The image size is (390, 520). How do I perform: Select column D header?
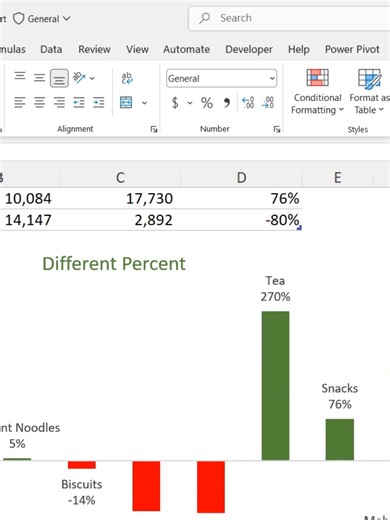[x=242, y=177]
